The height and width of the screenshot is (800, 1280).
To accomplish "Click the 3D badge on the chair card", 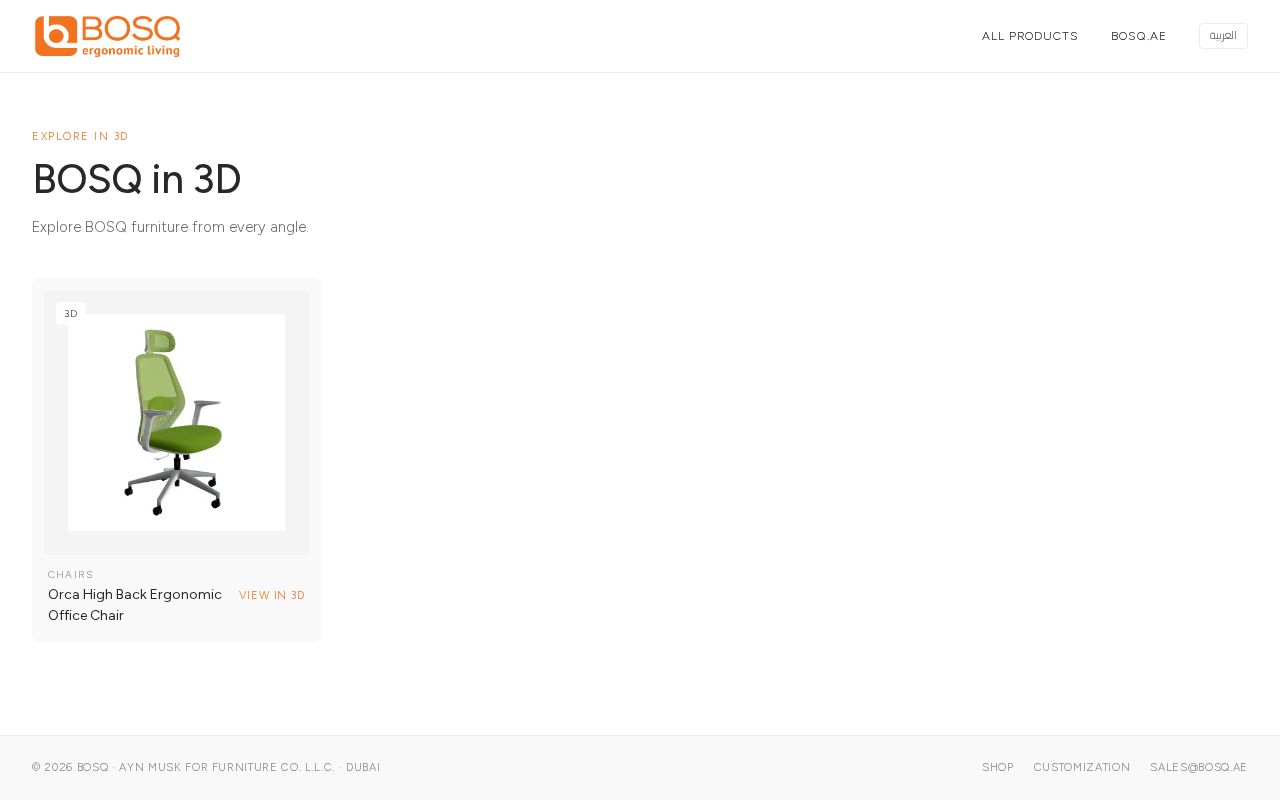I will pyautogui.click(x=71, y=313).
